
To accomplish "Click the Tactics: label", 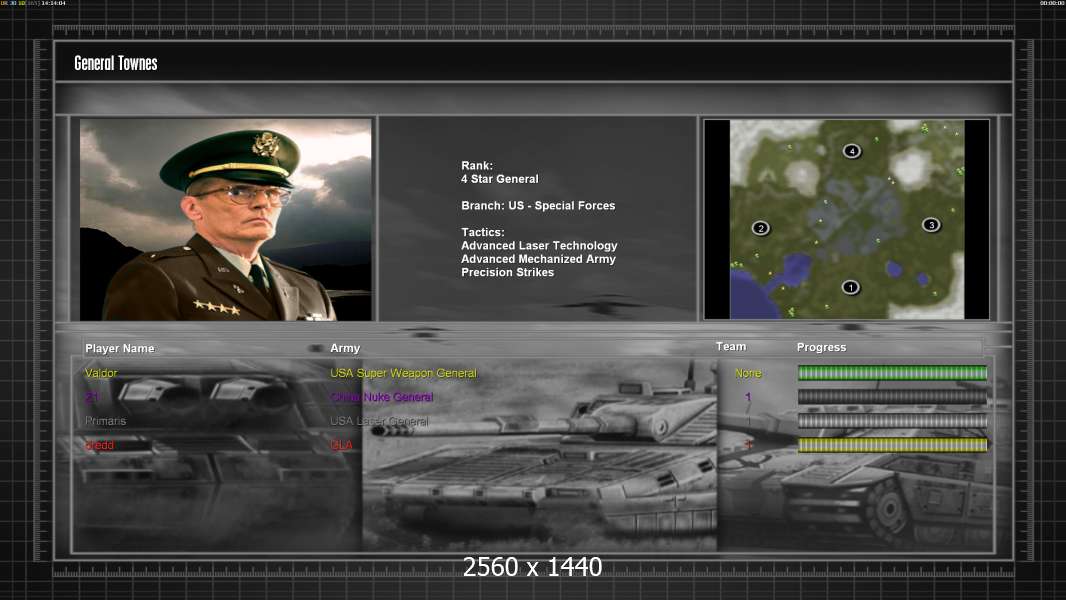I will [x=483, y=232].
